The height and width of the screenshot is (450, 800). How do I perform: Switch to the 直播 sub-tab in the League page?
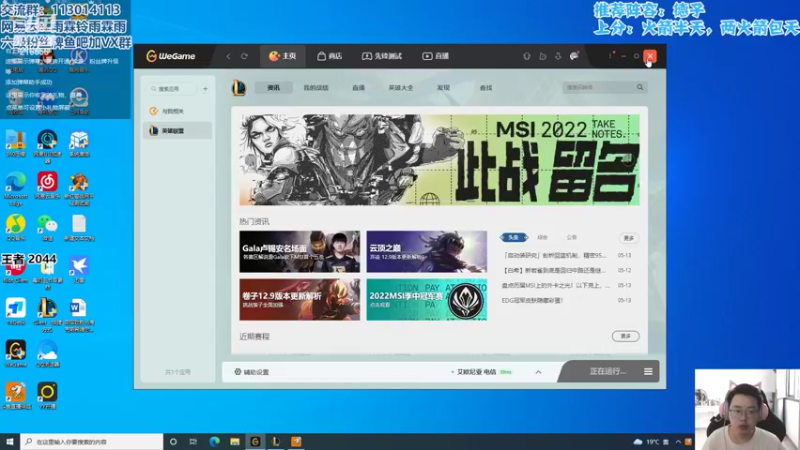point(359,88)
